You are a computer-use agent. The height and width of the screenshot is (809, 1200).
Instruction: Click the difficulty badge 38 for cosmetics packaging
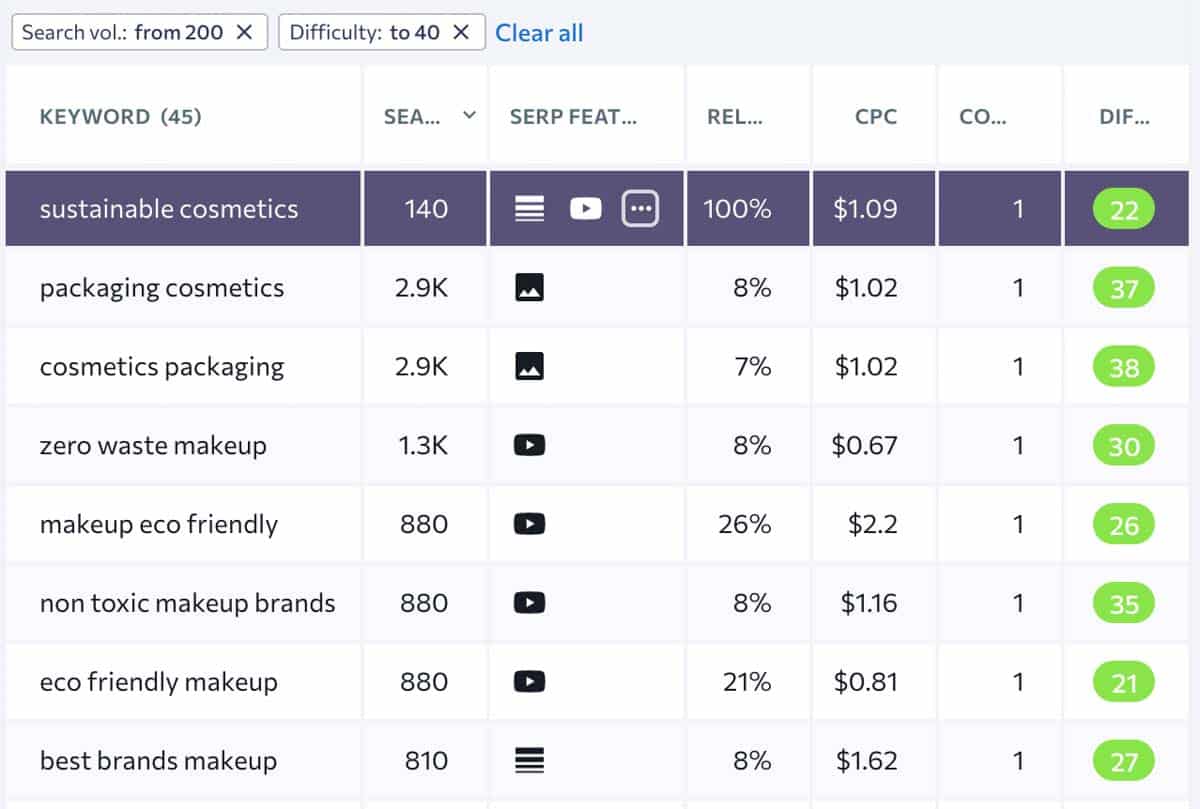(x=1124, y=368)
